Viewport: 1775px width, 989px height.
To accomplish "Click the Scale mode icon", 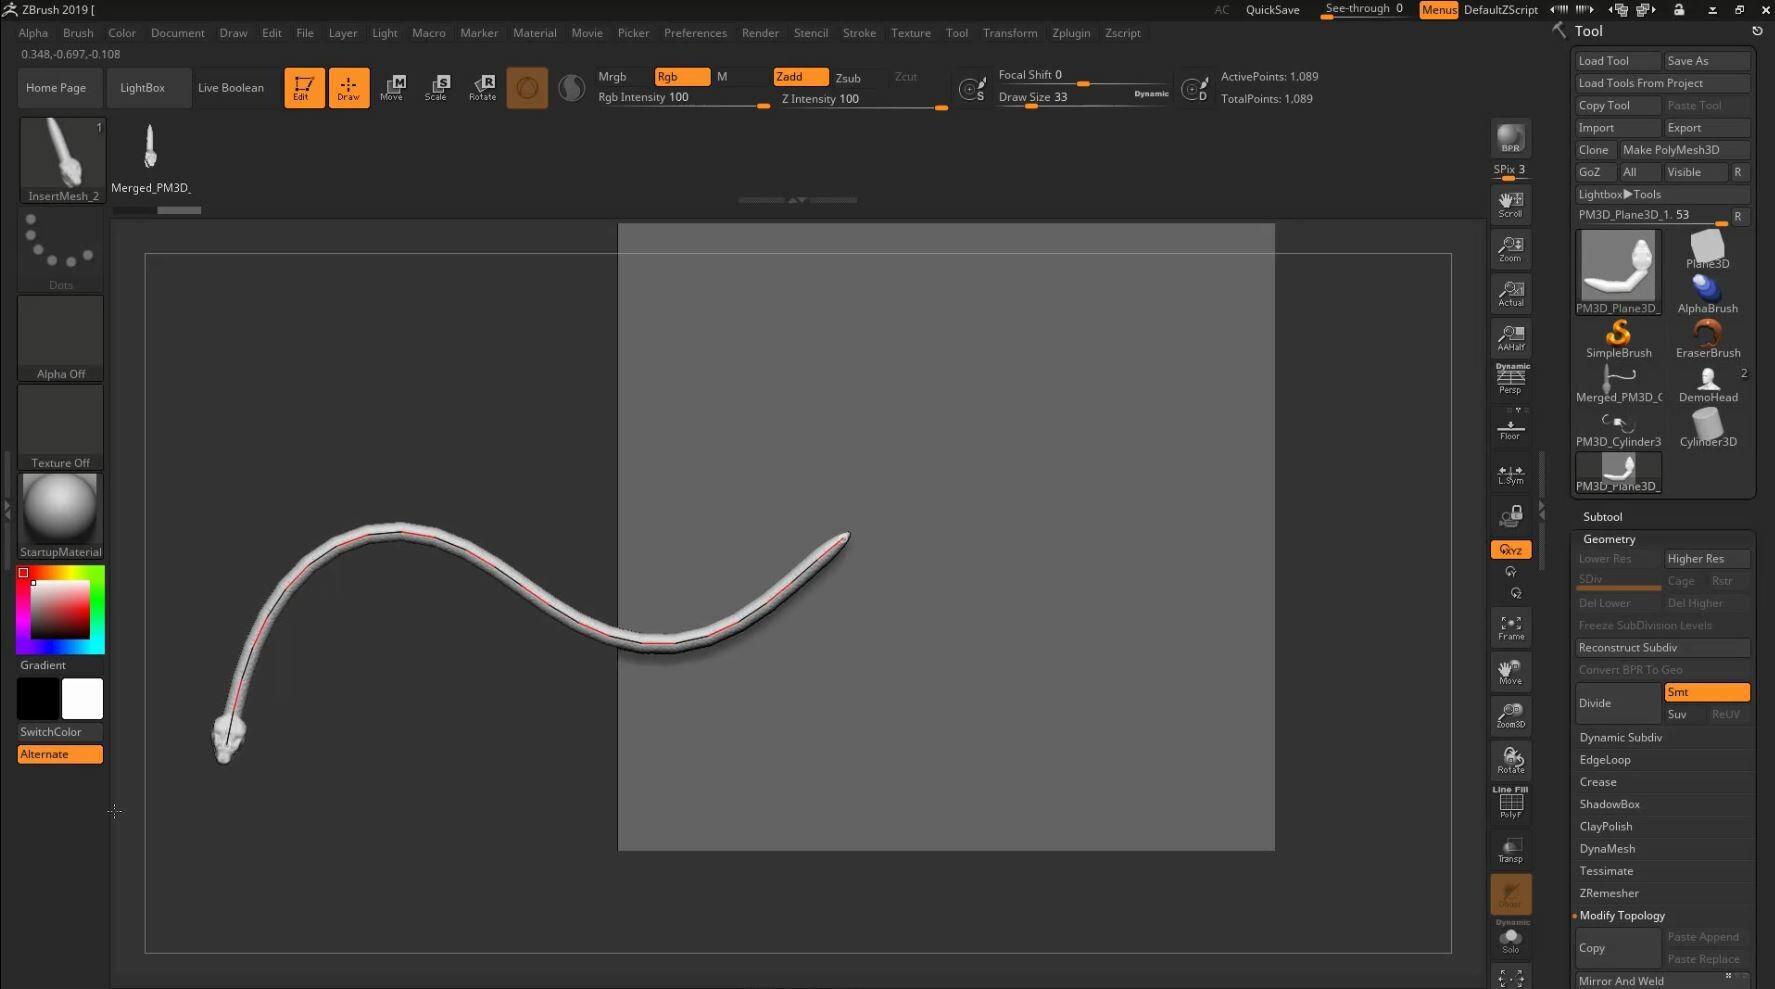I will coord(436,88).
